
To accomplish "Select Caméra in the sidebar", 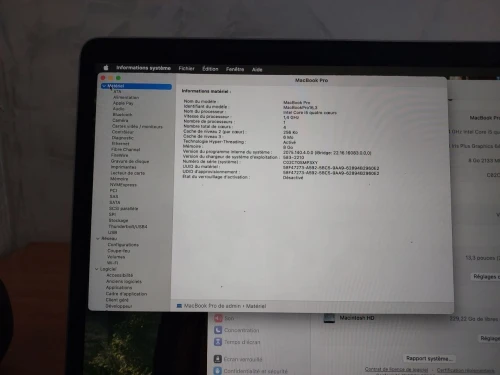I will tap(120, 120).
